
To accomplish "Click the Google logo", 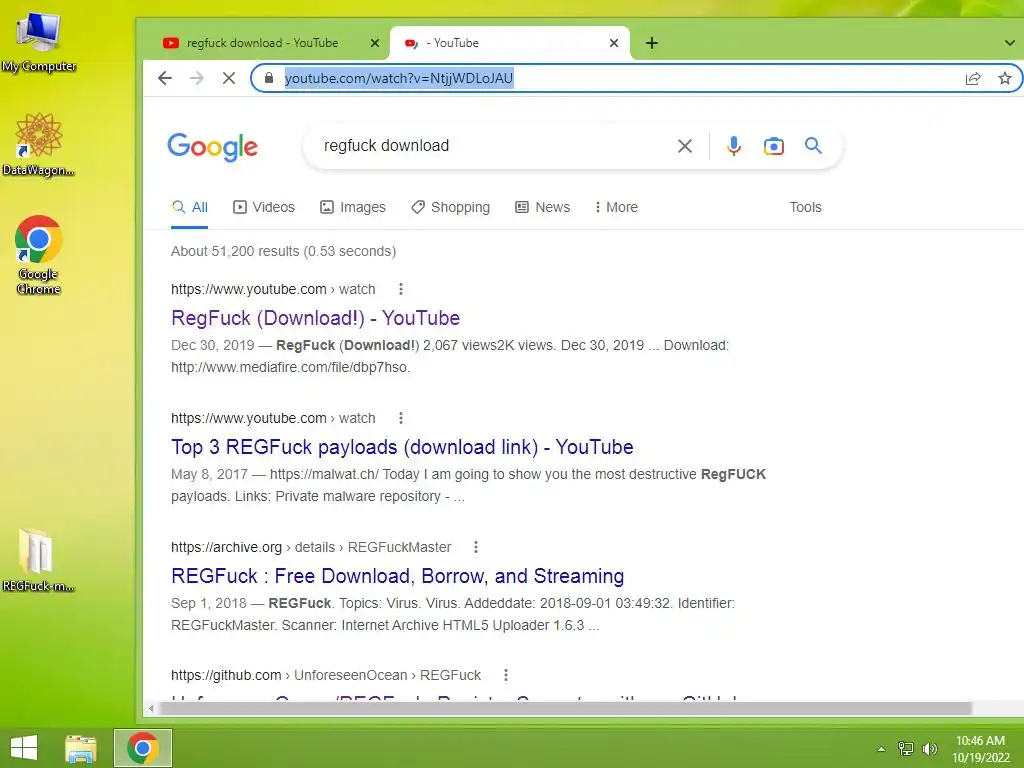I will point(213,147).
